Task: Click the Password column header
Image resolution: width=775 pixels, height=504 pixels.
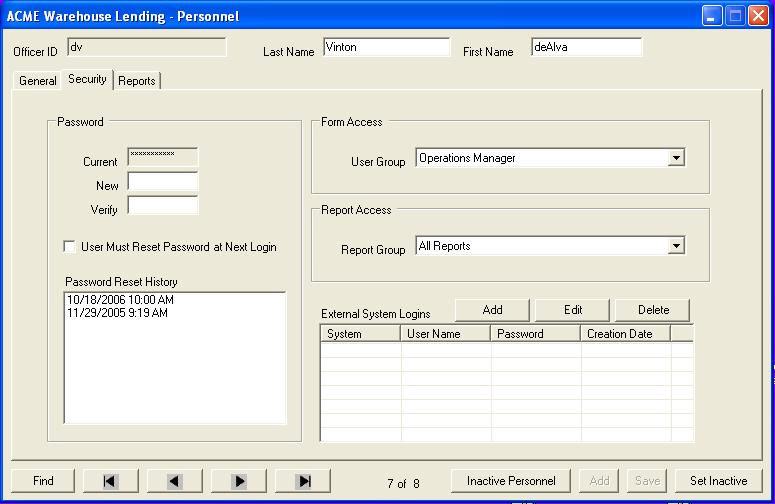Action: [536, 334]
